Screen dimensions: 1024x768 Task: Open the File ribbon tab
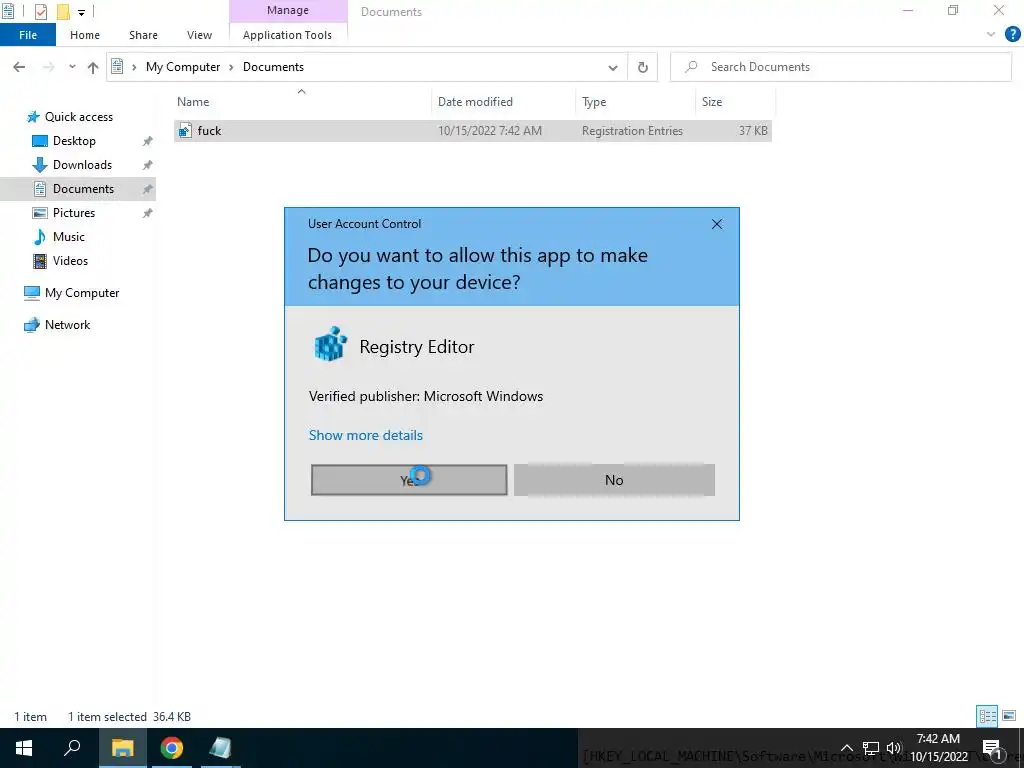[x=28, y=35]
